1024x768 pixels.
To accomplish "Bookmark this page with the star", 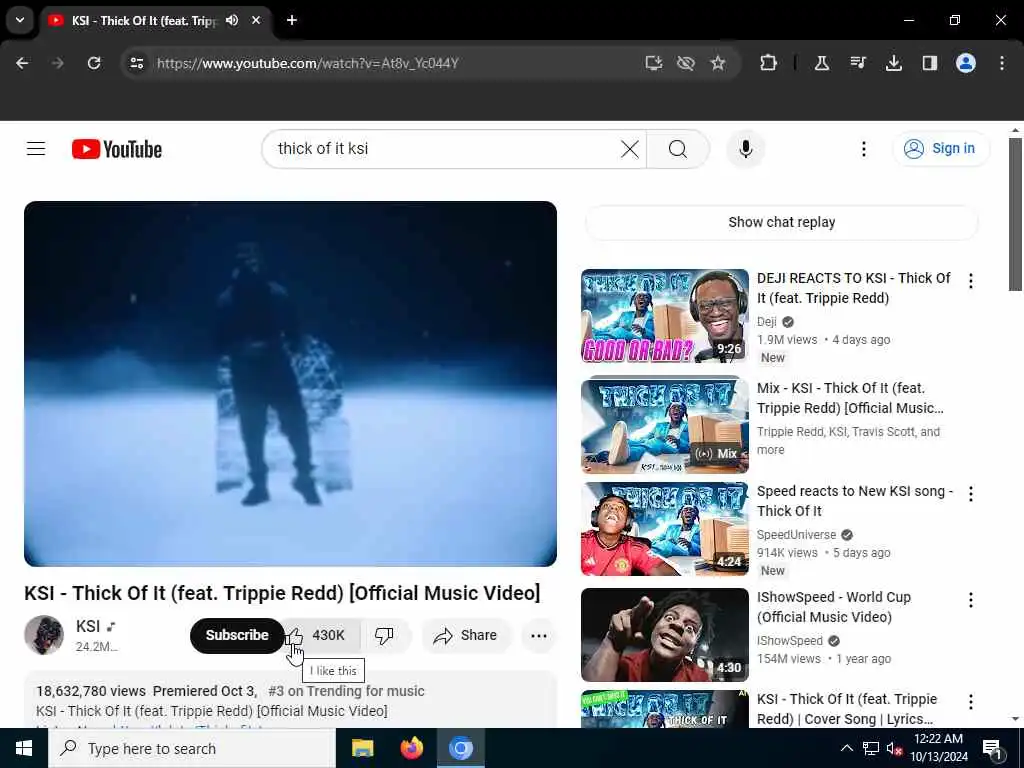I will click(x=718, y=63).
